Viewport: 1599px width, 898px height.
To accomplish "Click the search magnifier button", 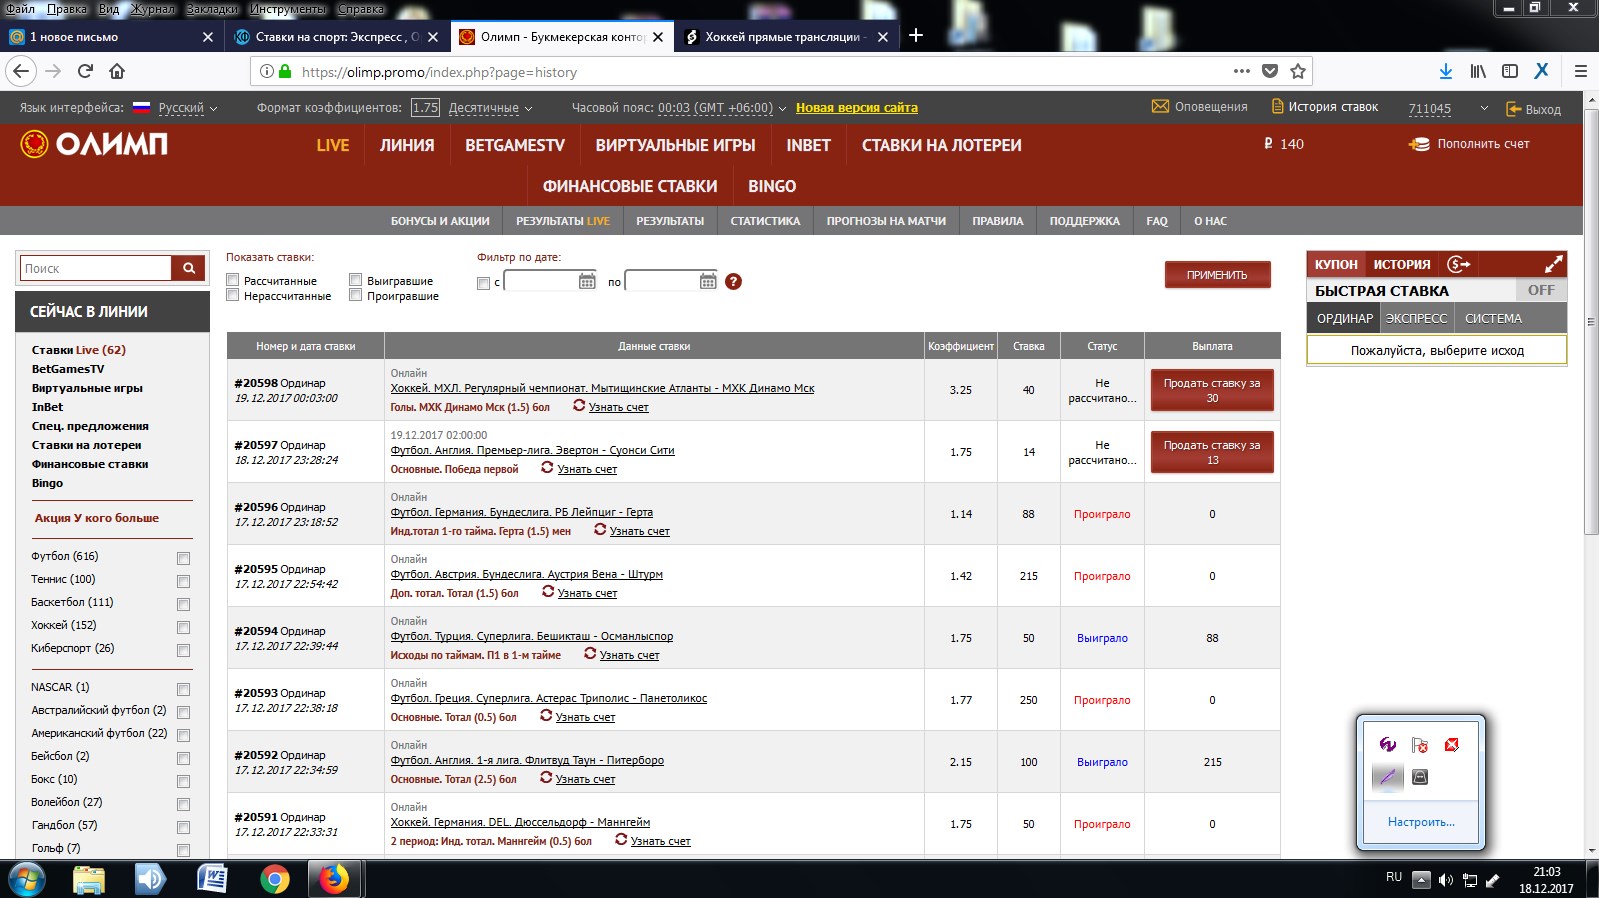I will click(x=189, y=268).
